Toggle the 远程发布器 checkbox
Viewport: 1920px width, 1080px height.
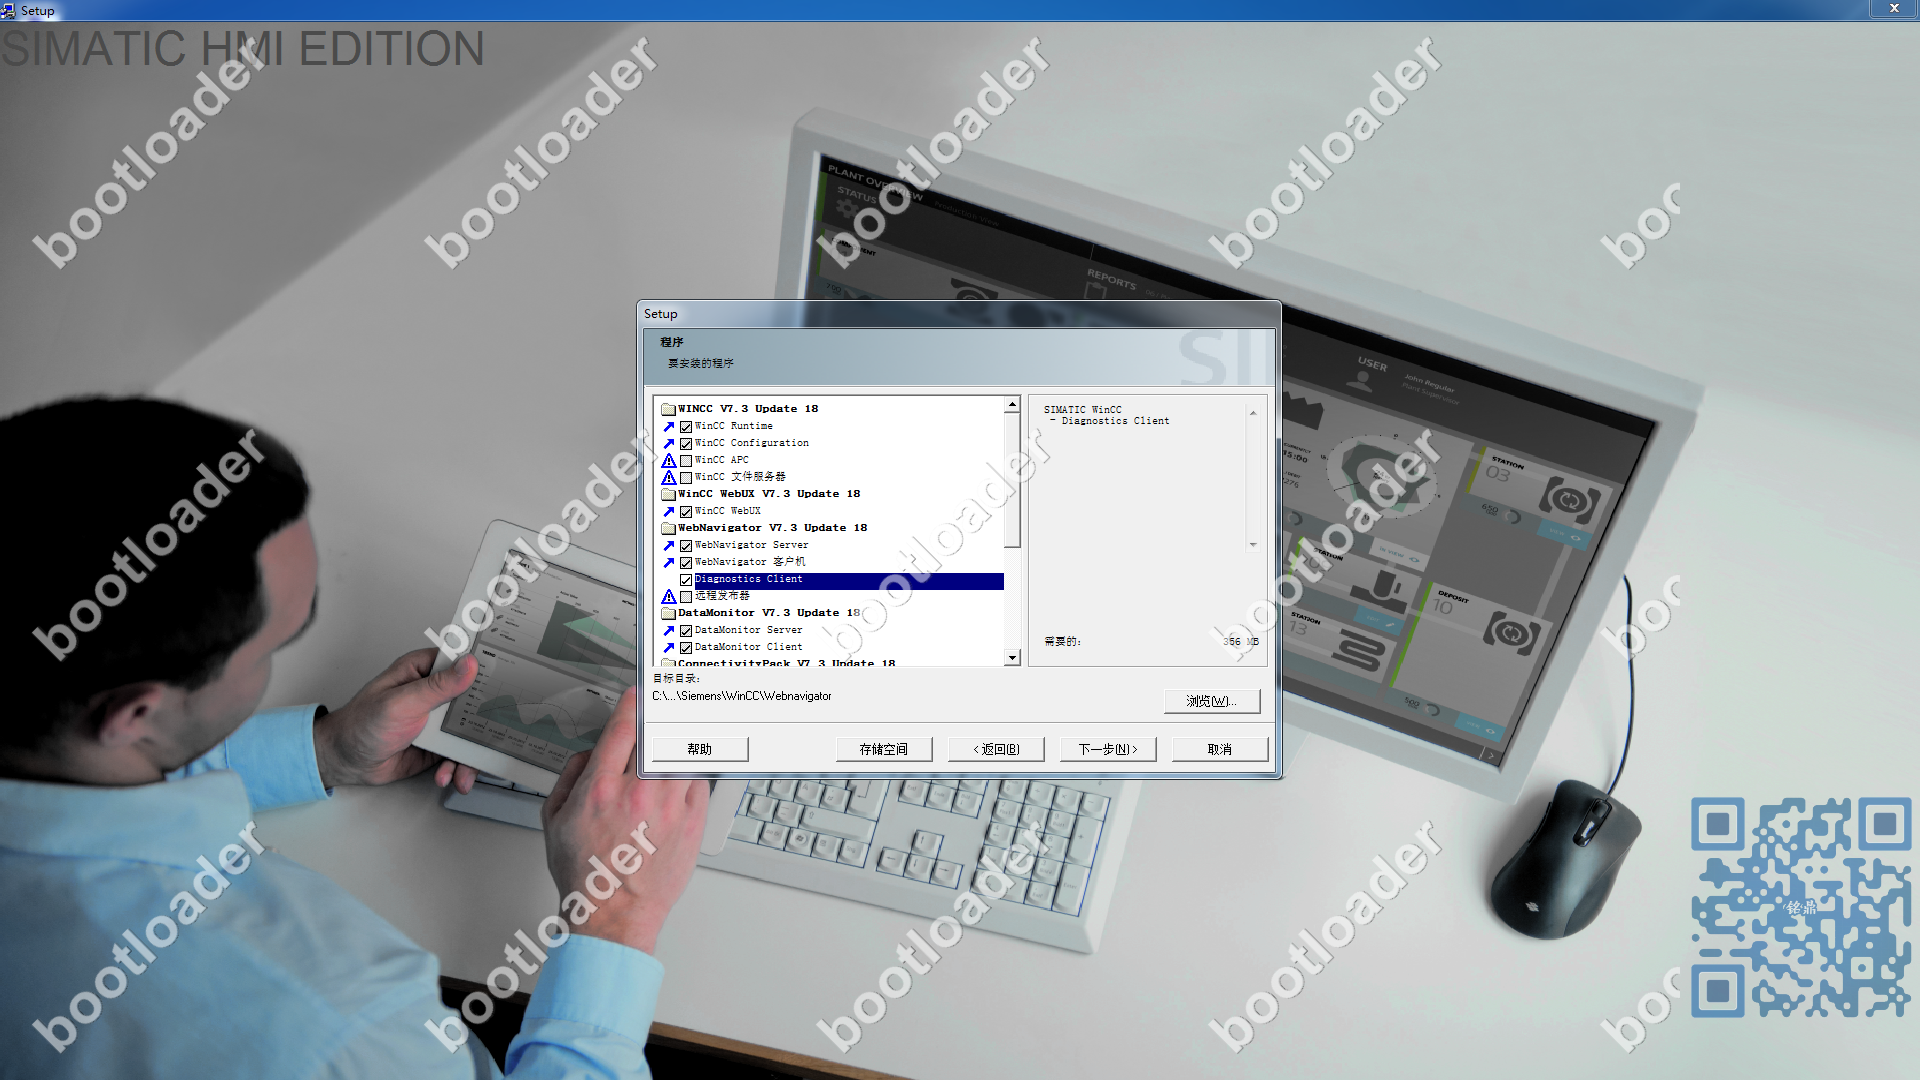tap(686, 597)
